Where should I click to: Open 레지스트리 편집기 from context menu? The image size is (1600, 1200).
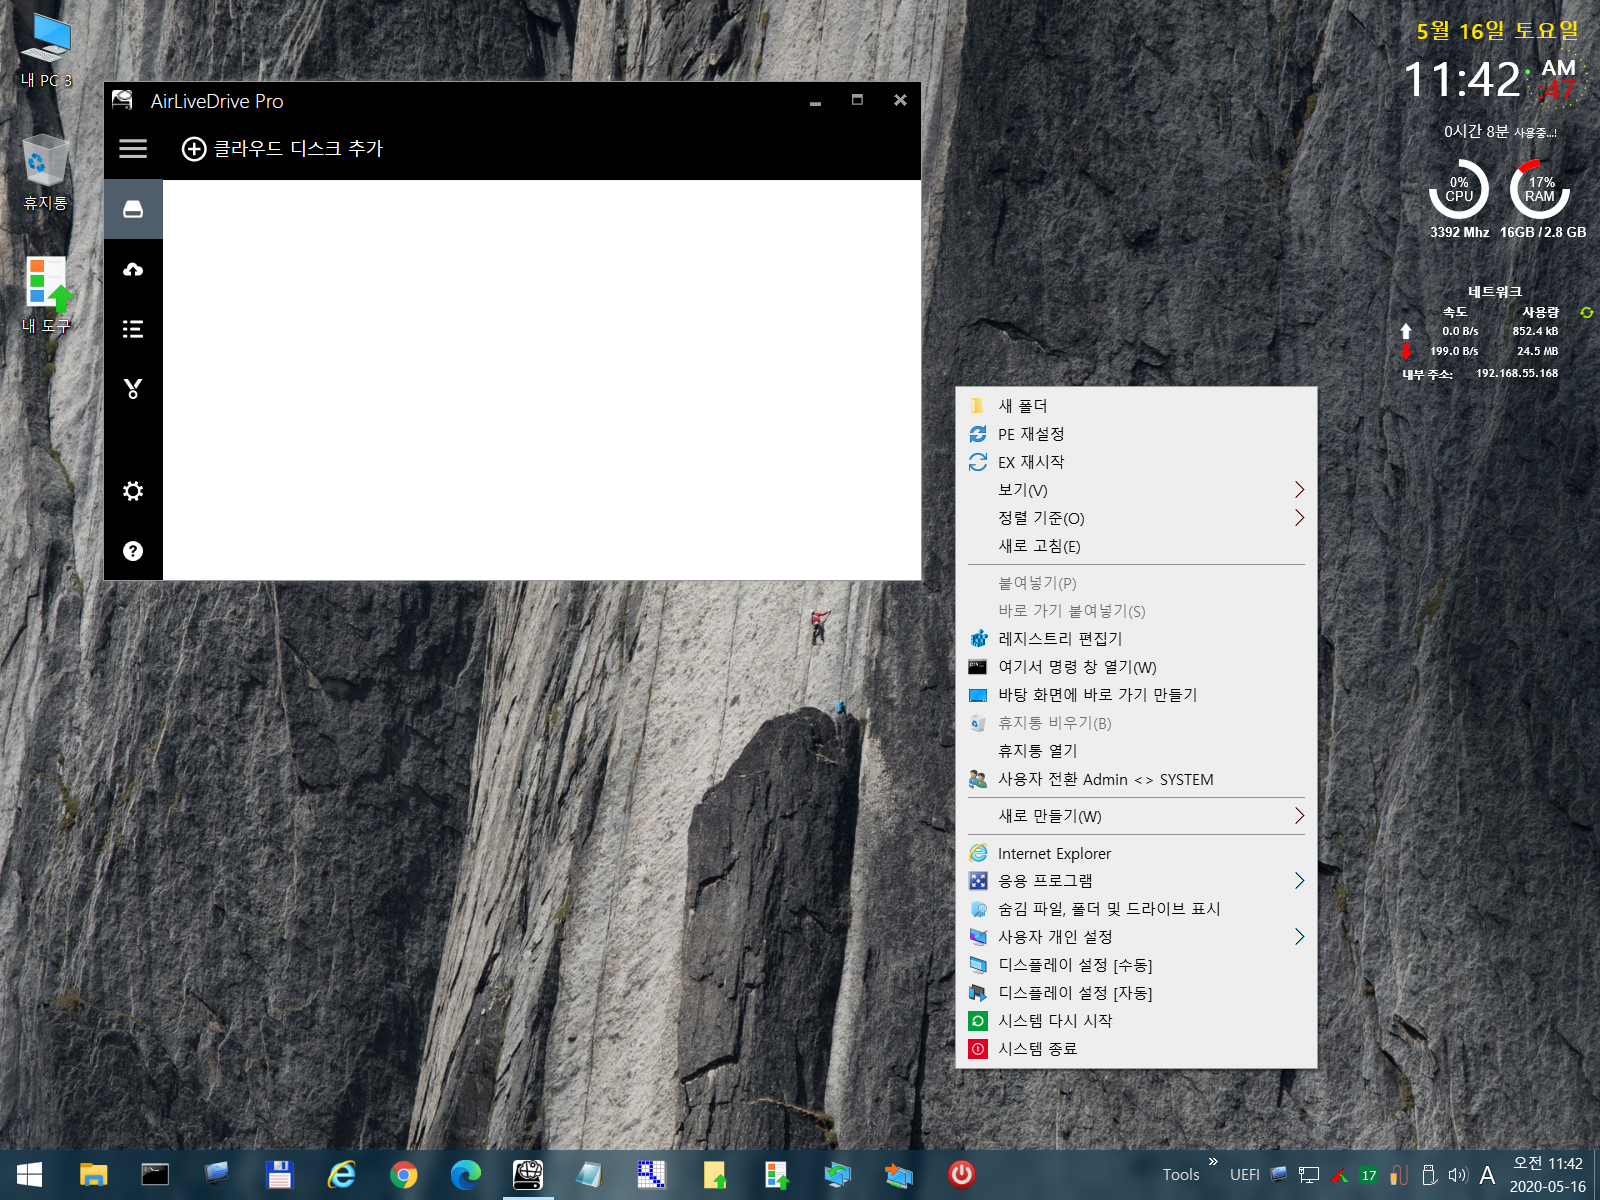(1136, 639)
